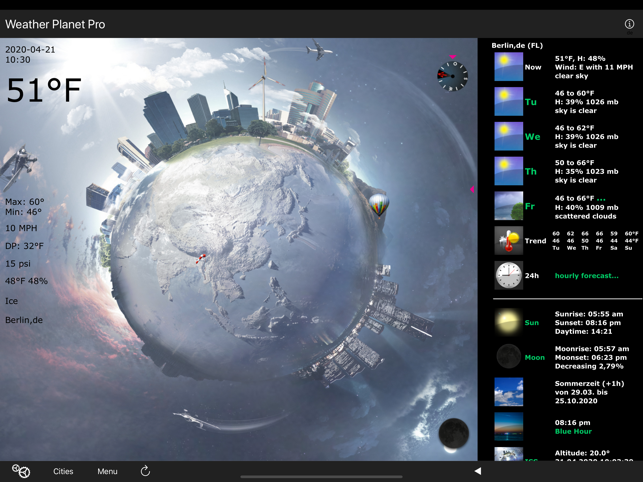Tap the Blue Hour thumbnail

(x=508, y=427)
